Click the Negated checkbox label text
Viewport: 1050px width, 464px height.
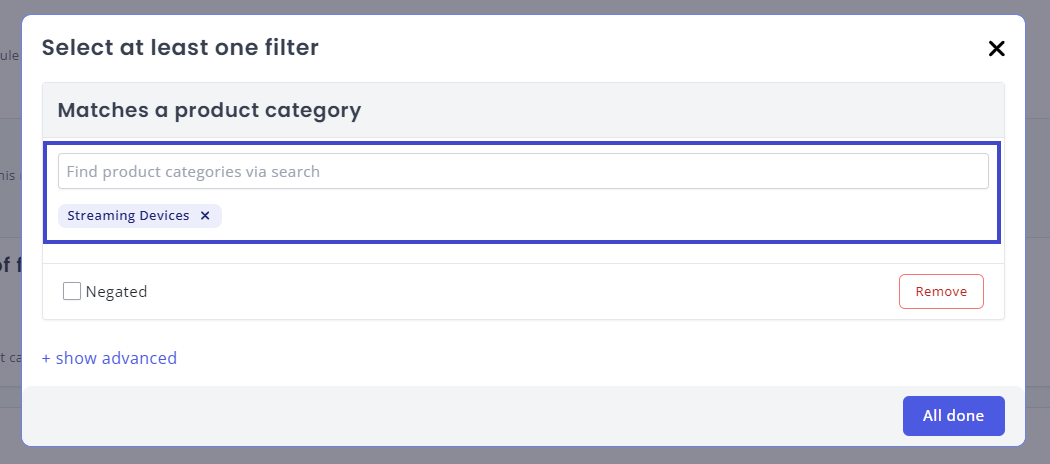(x=116, y=292)
